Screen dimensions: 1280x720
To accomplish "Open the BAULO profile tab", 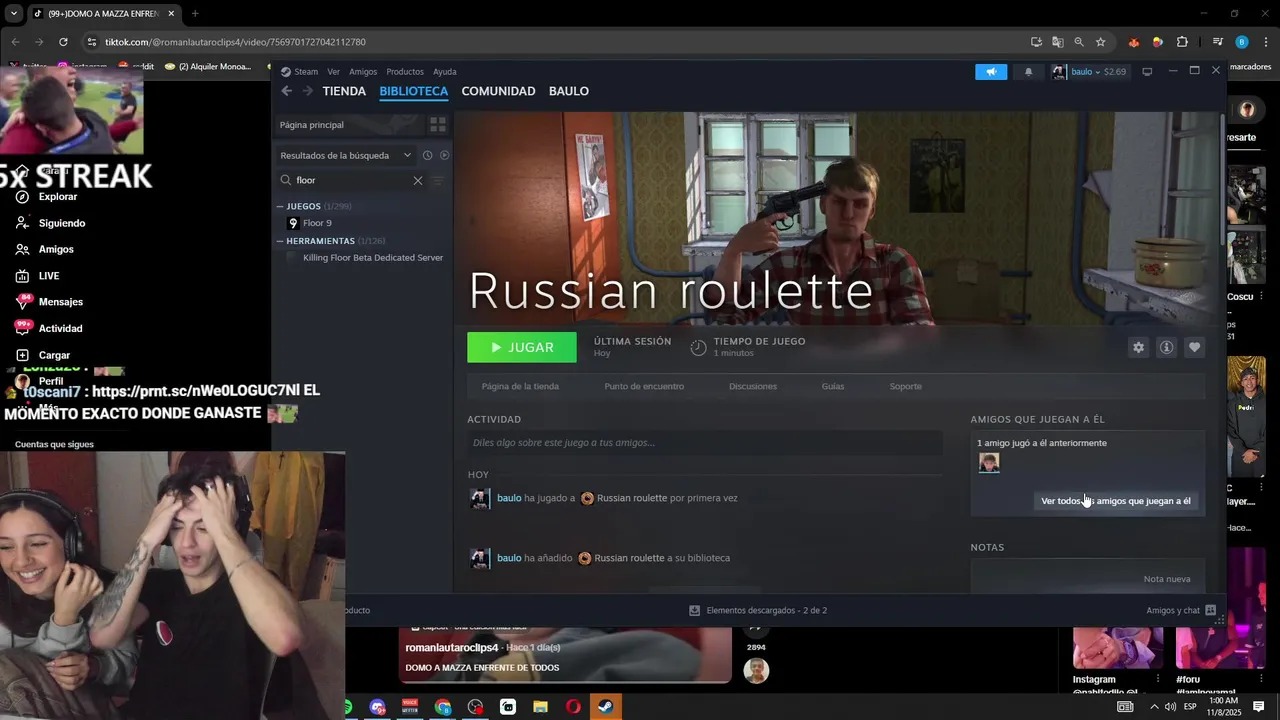I will [x=569, y=91].
